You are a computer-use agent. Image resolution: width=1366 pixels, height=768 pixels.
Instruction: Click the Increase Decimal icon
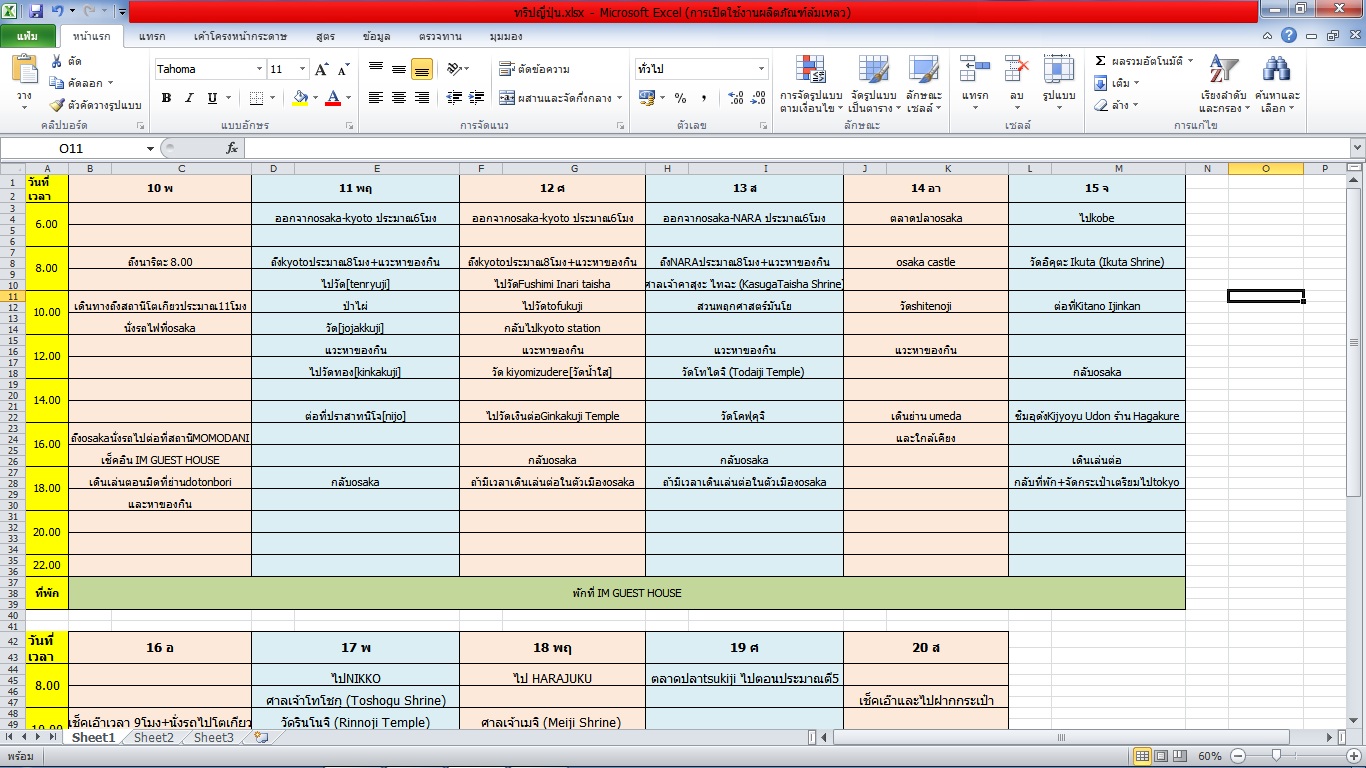736,98
